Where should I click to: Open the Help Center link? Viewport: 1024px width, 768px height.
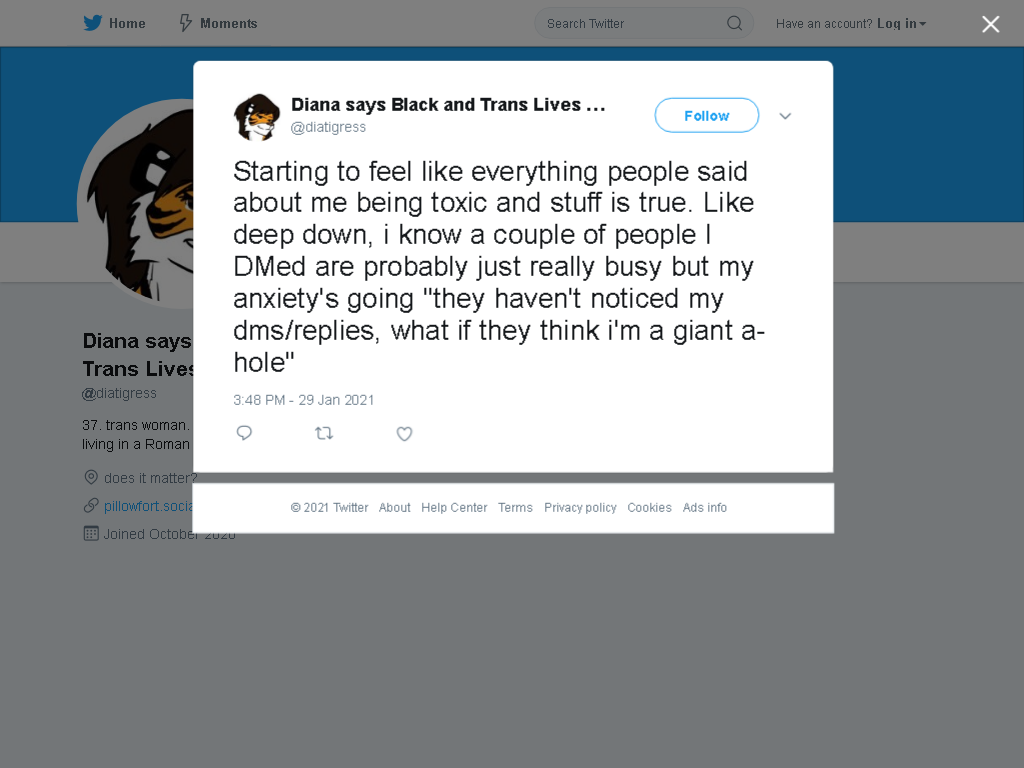454,507
